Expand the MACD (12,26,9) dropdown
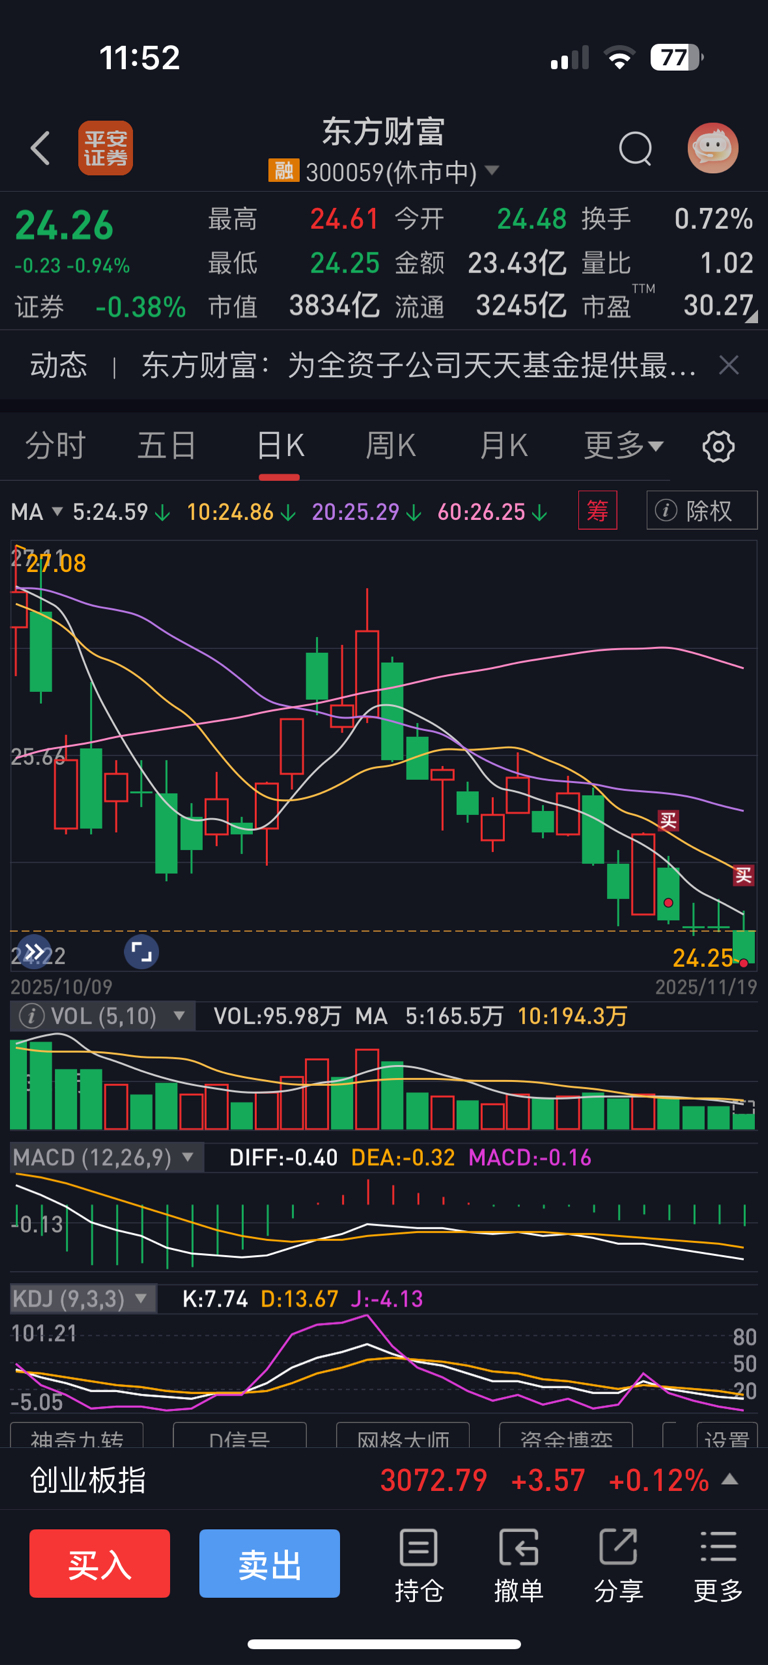 pyautogui.click(x=106, y=1158)
